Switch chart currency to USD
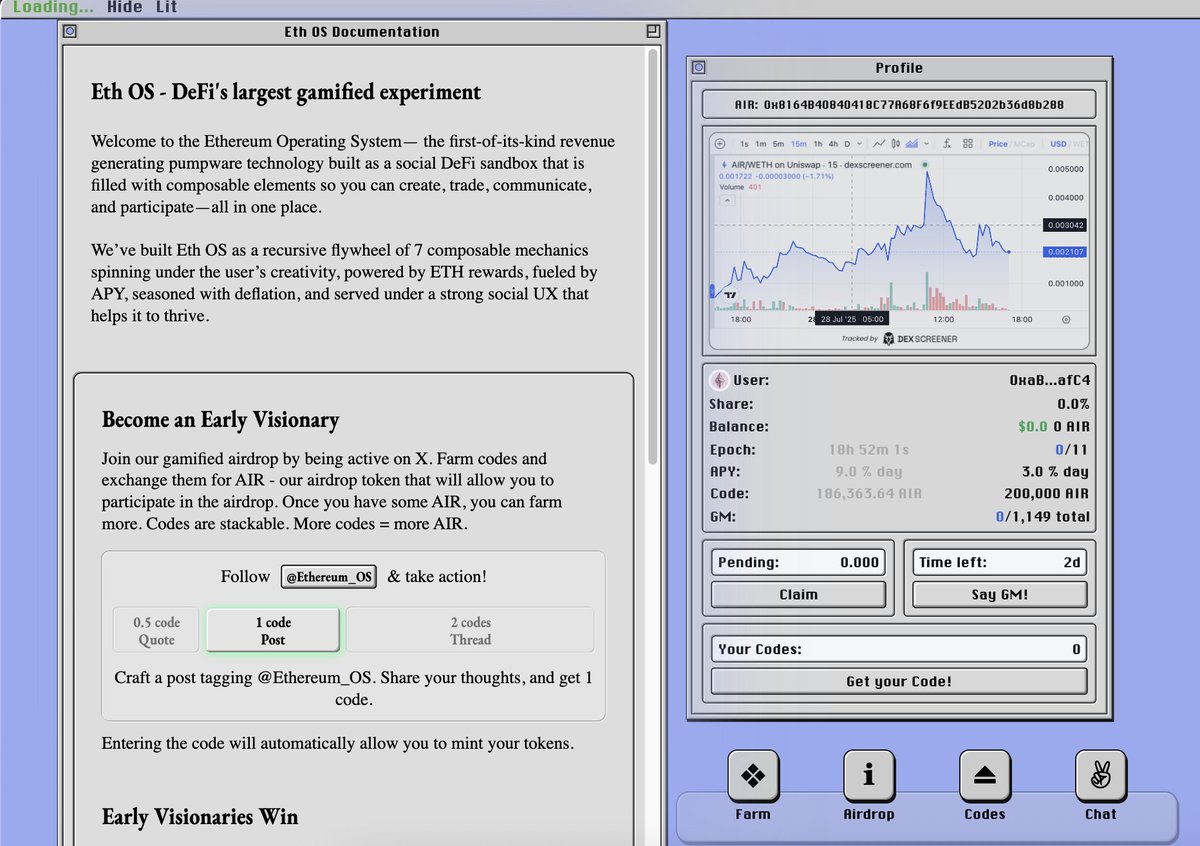Viewport: 1200px width, 846px height. pos(1058,144)
